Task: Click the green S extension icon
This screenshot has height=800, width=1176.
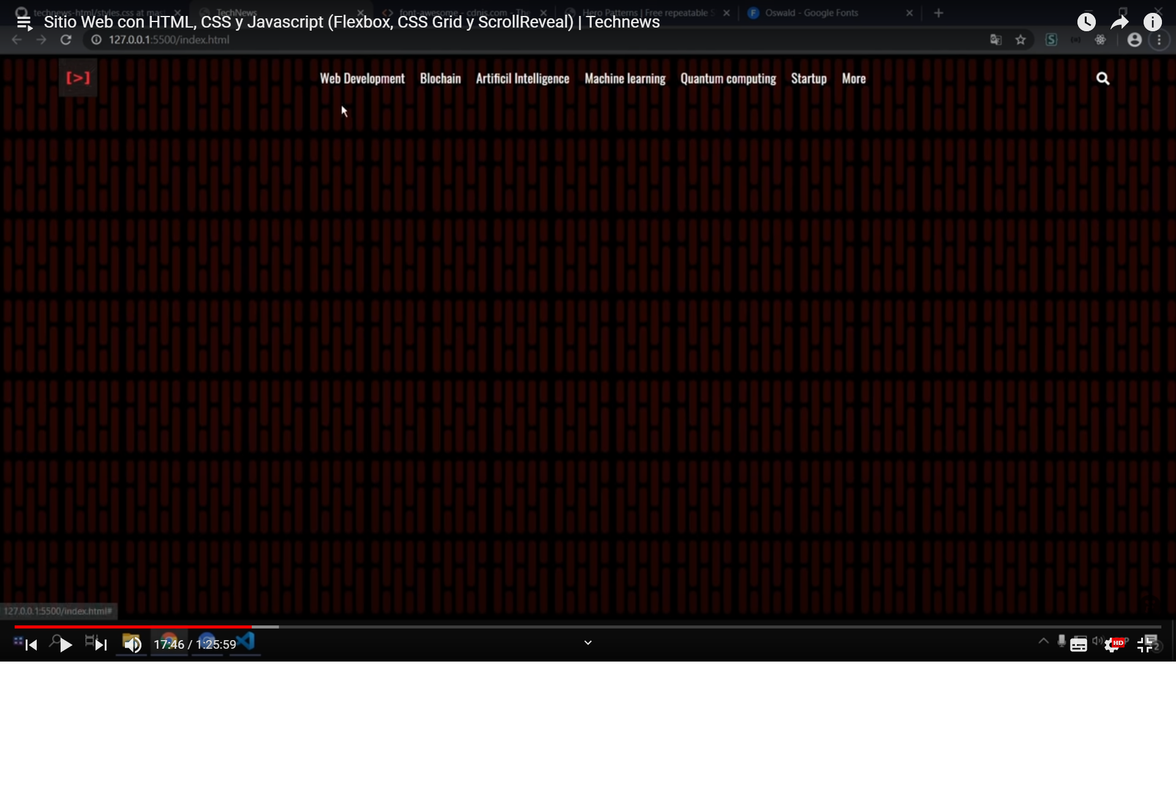Action: (x=1051, y=40)
